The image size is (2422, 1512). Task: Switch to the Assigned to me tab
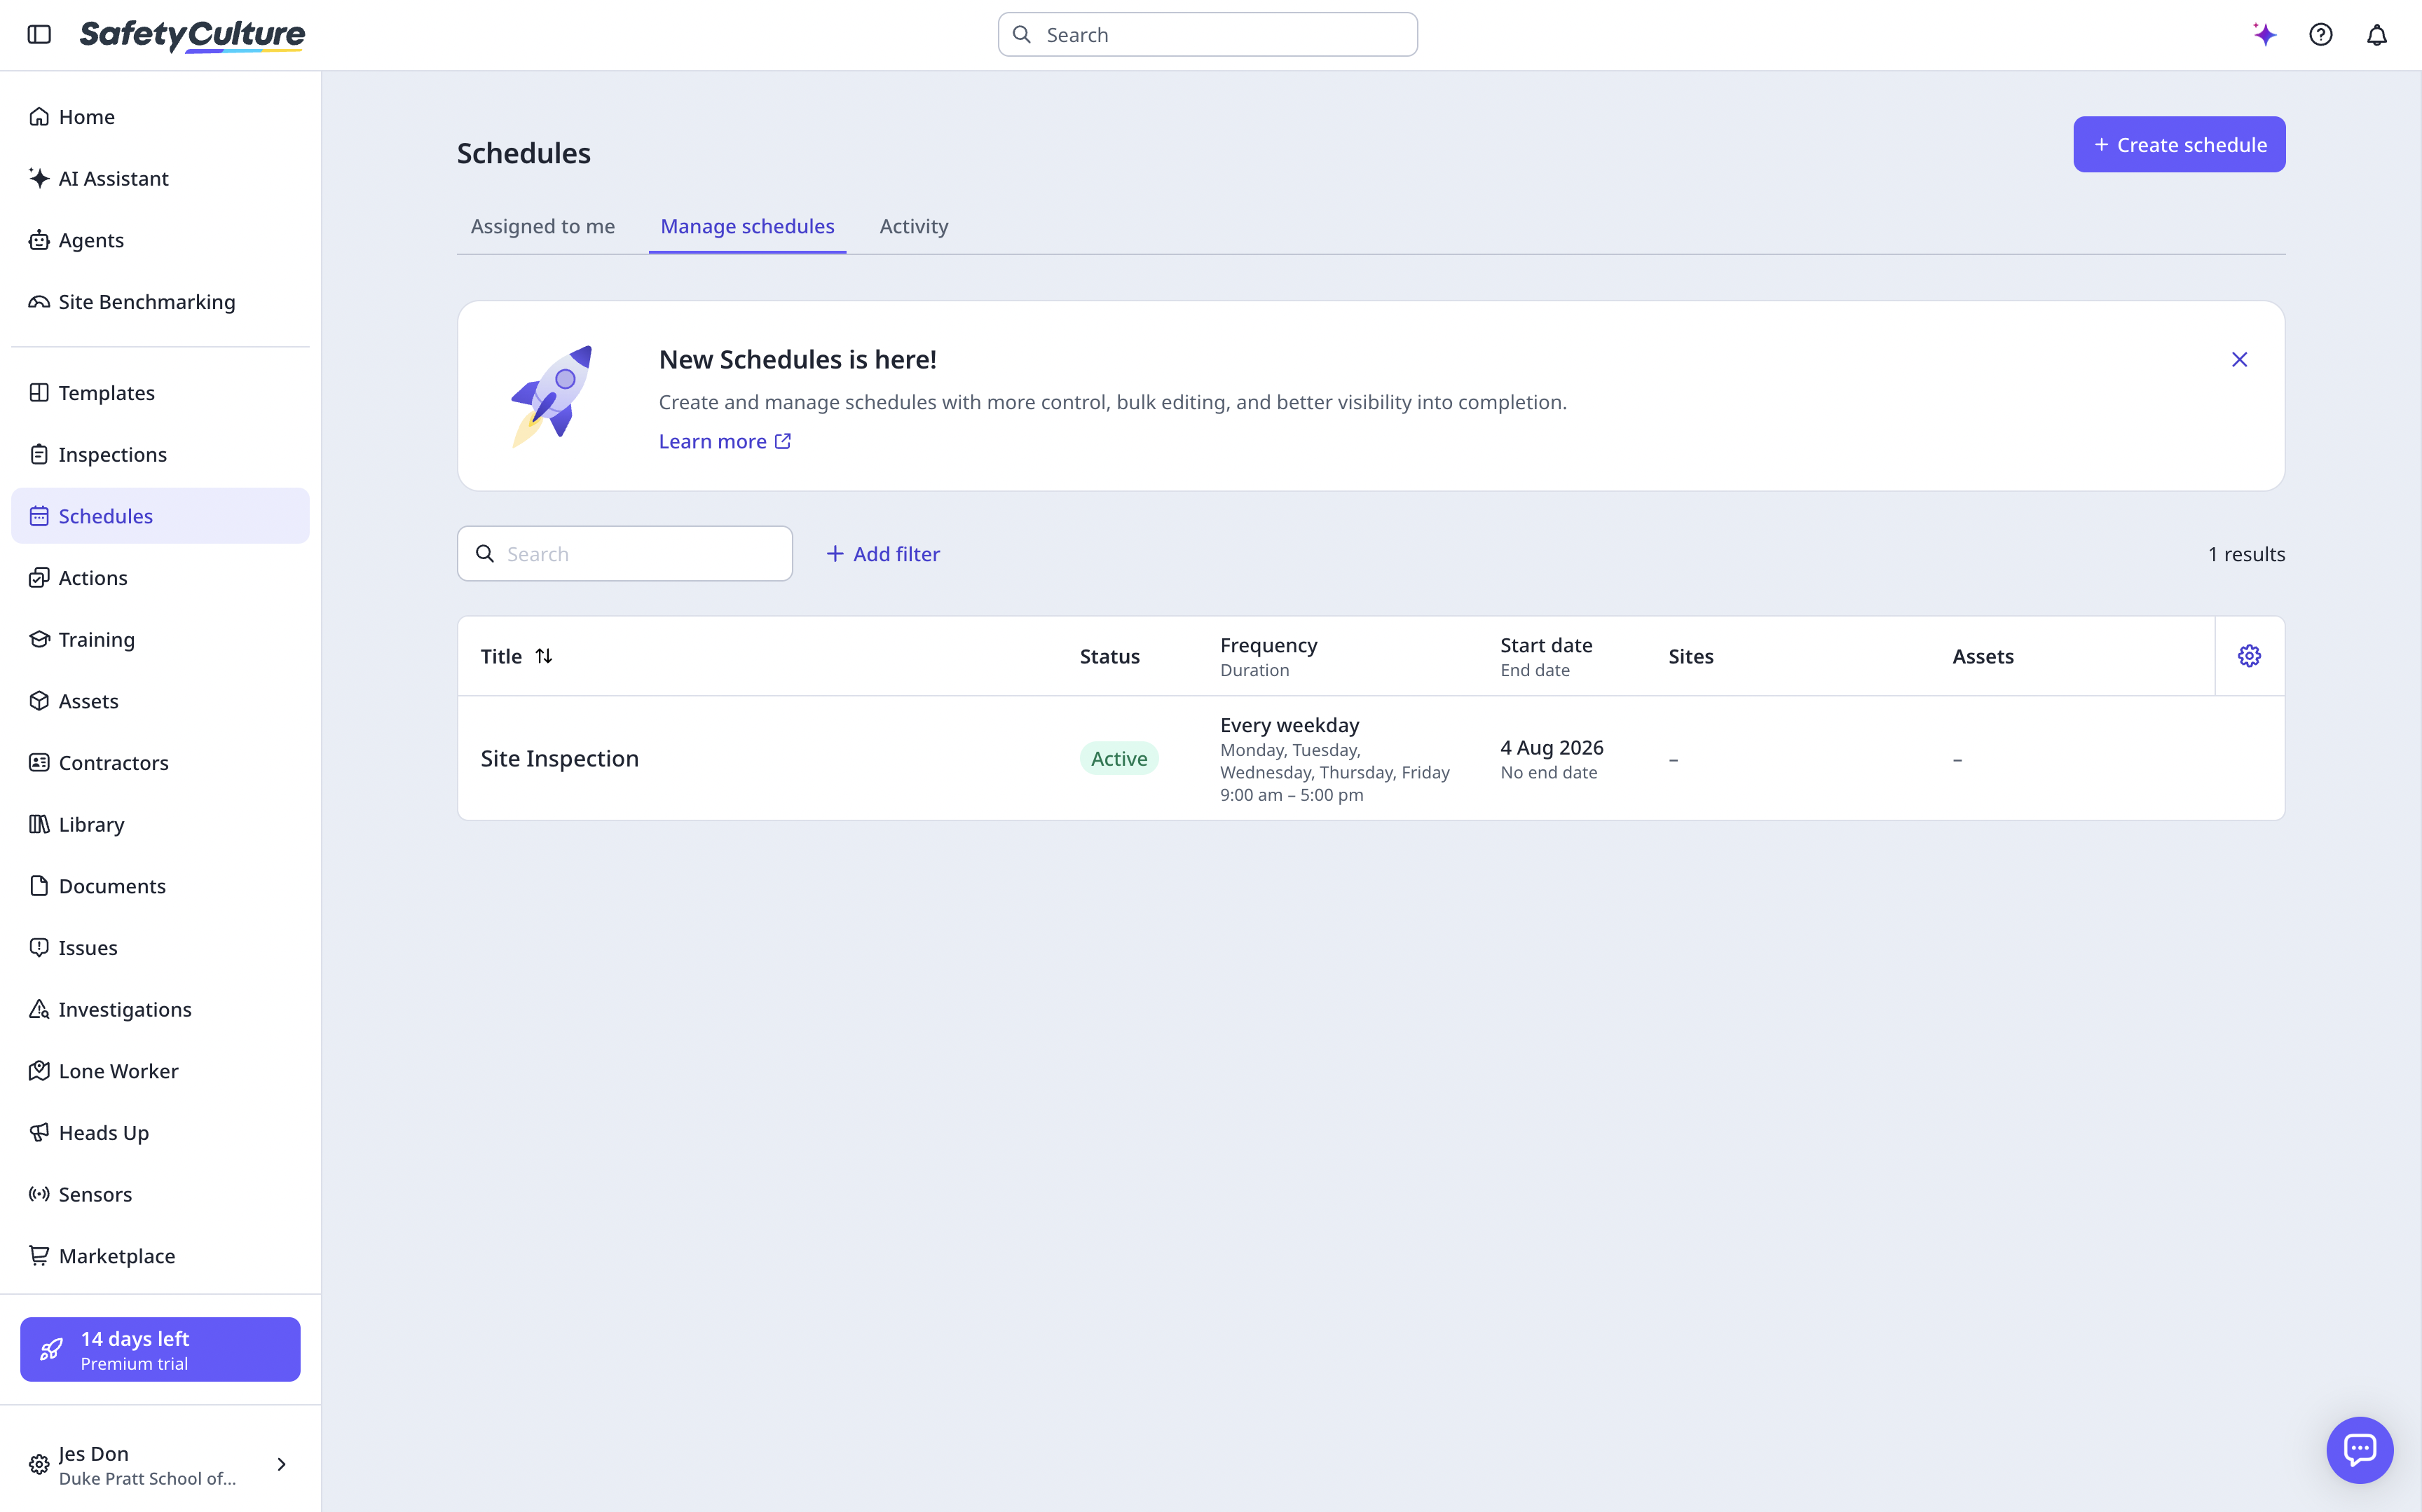(x=543, y=227)
